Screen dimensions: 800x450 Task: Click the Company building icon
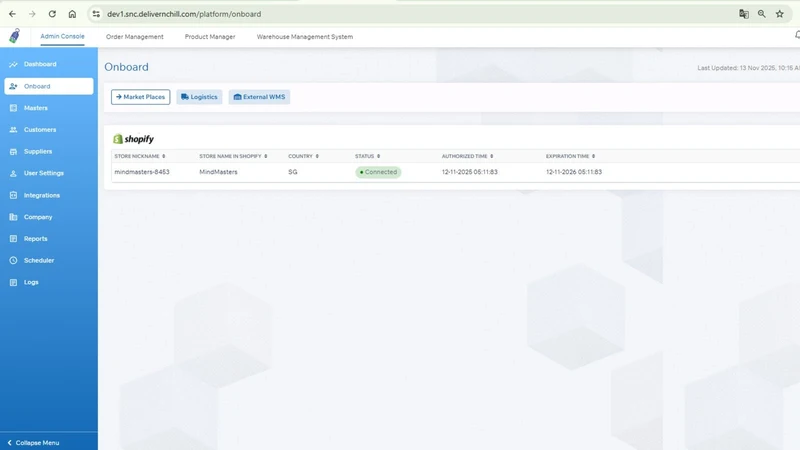[13, 217]
